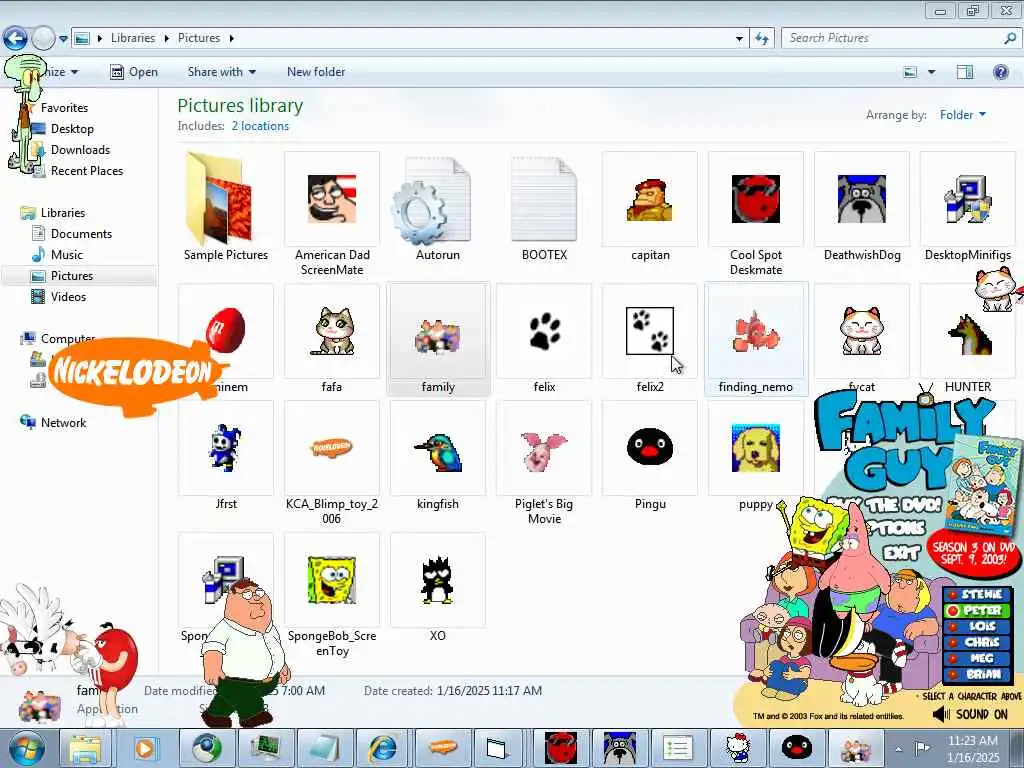The width and height of the screenshot is (1024, 768).
Task: Click EXIT in the Family Guy panel
Action: [x=901, y=554]
